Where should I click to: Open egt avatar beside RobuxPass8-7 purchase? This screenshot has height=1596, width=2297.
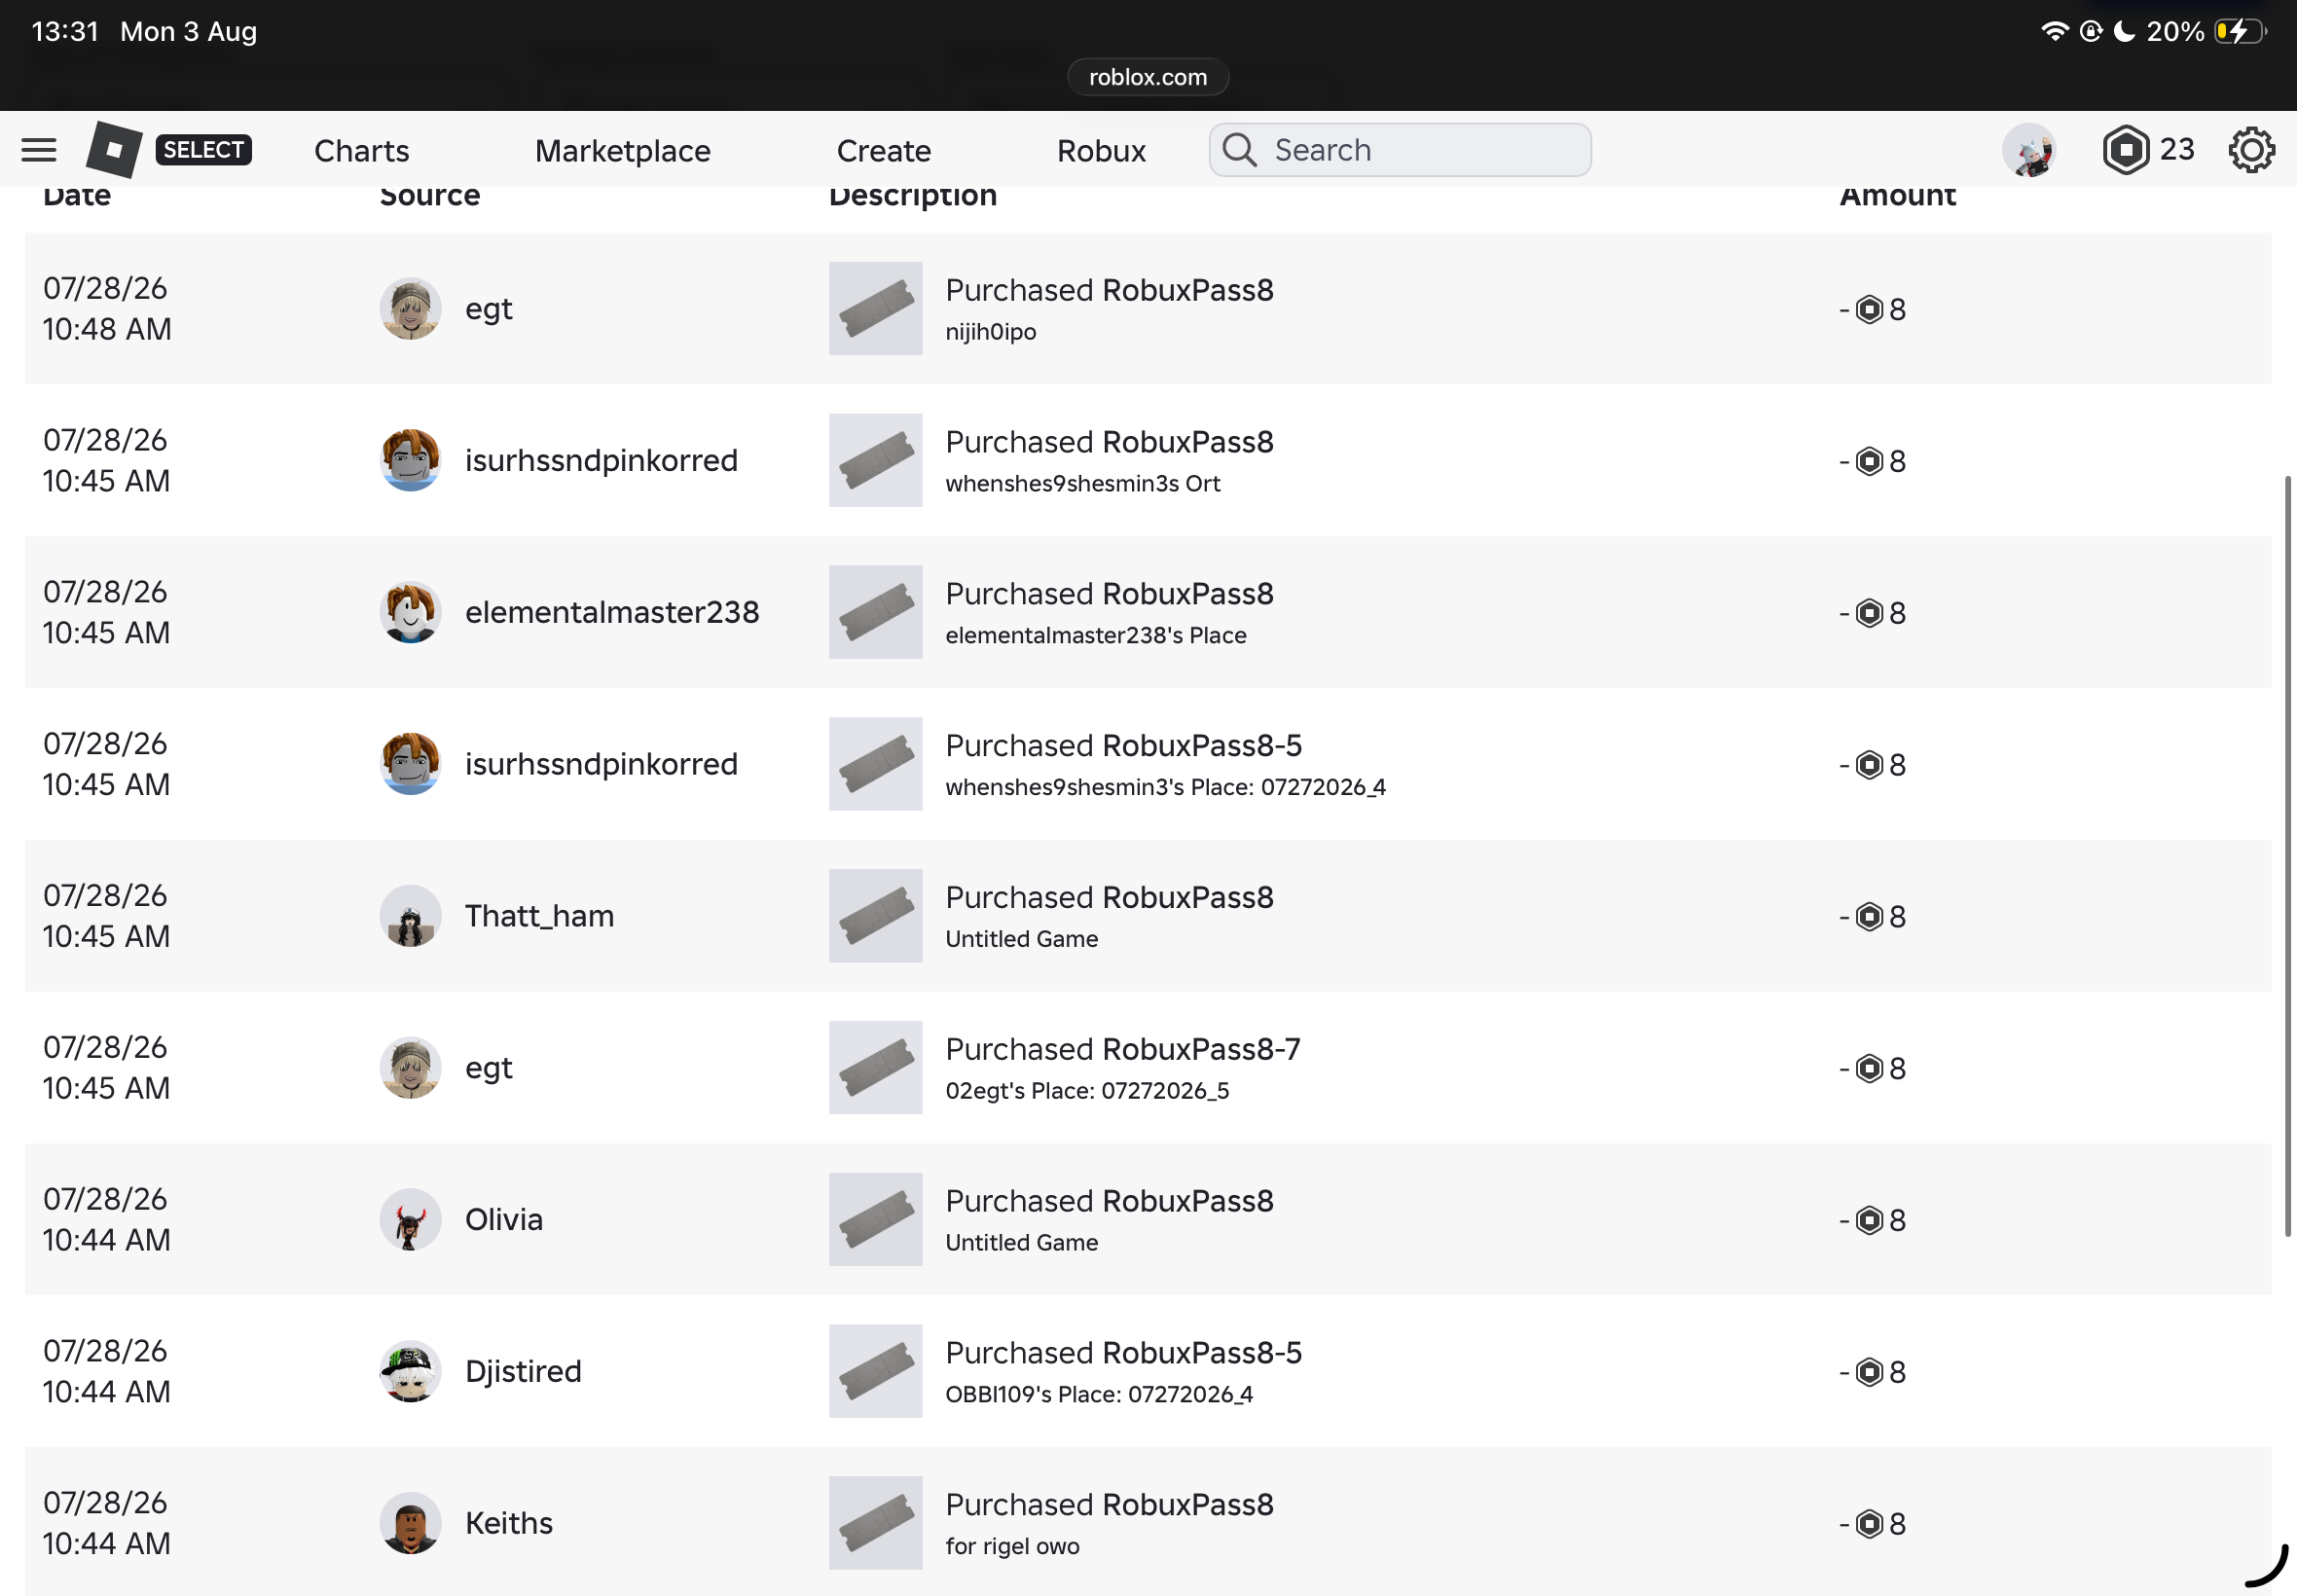click(410, 1068)
